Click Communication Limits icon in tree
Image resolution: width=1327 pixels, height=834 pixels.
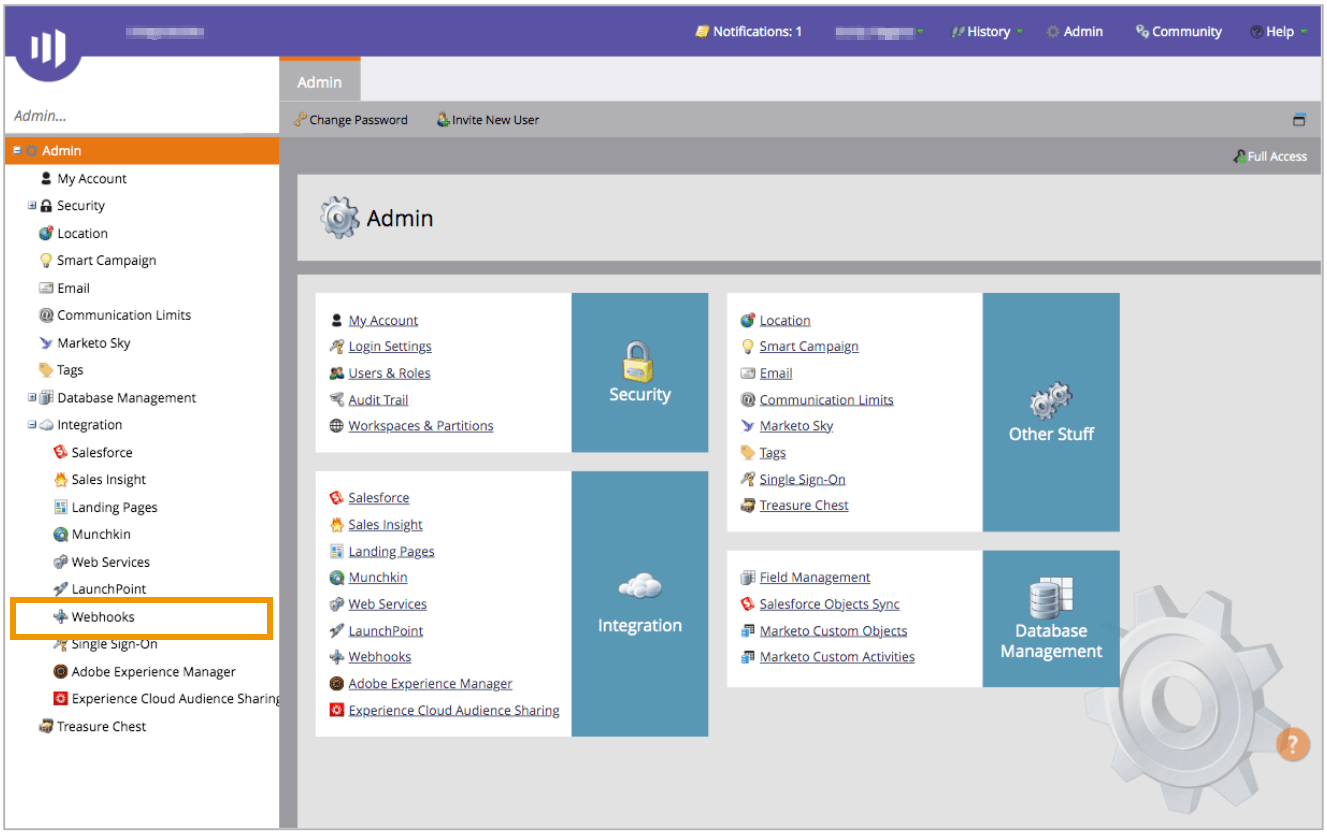tap(46, 315)
